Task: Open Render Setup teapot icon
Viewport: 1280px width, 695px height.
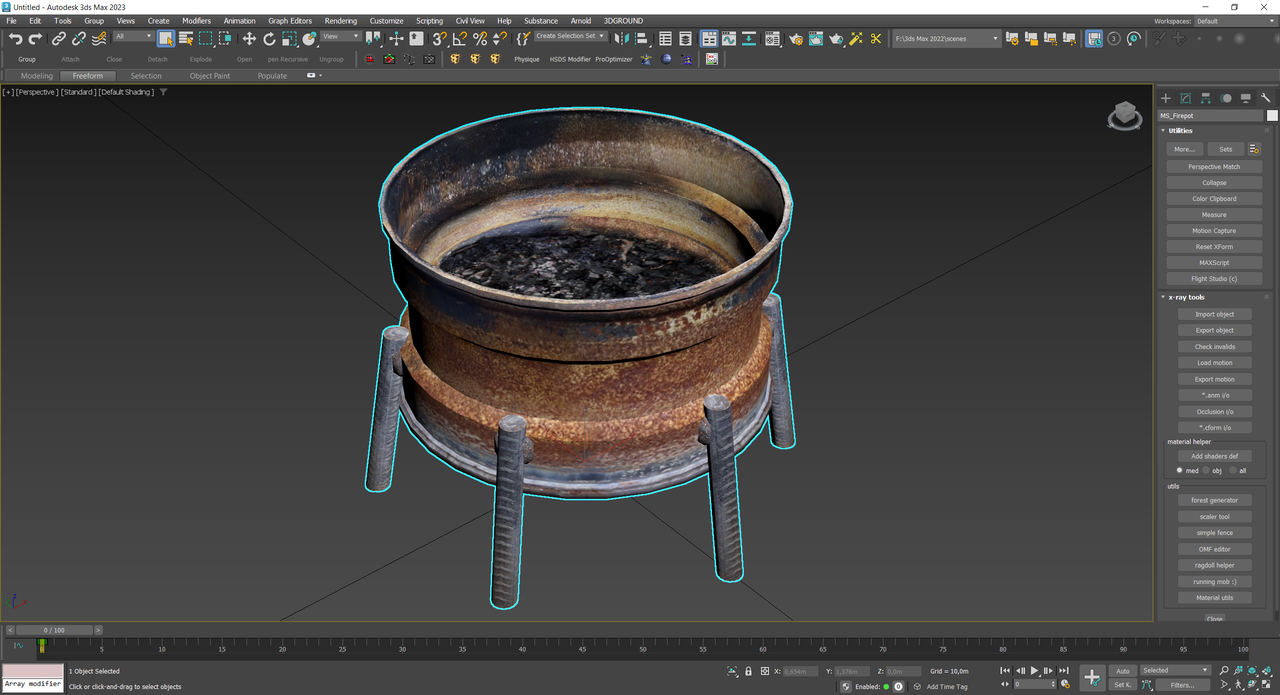Action: pyautogui.click(x=795, y=39)
